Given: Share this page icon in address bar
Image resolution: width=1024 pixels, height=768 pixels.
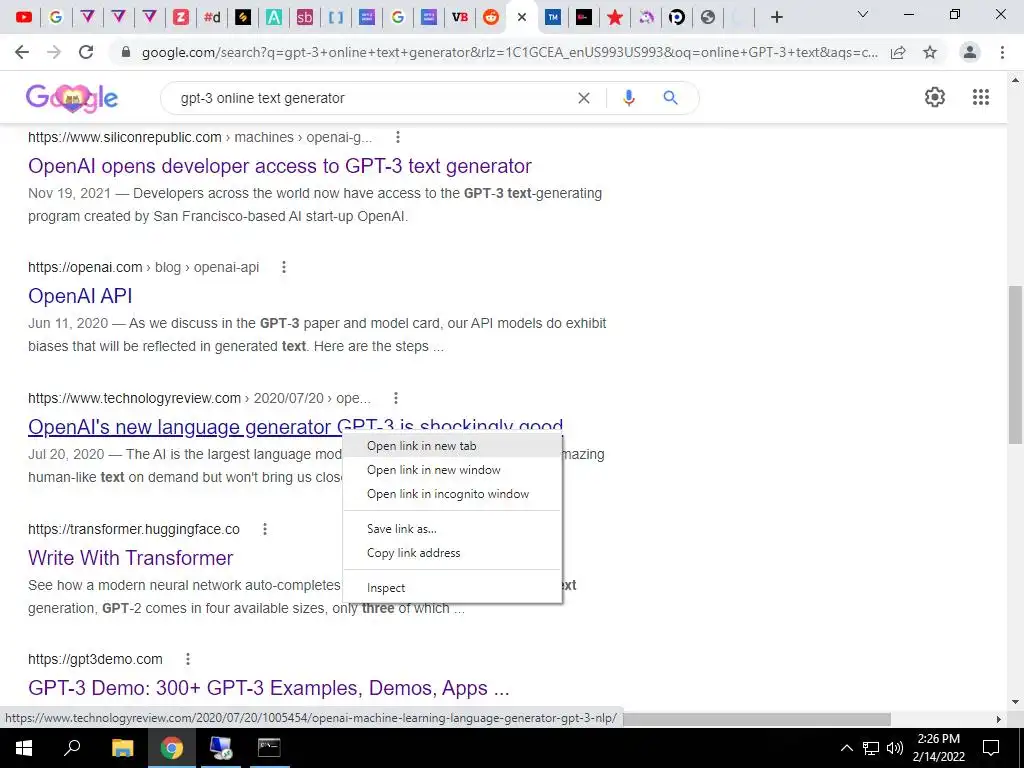Looking at the screenshot, I should pyautogui.click(x=898, y=52).
